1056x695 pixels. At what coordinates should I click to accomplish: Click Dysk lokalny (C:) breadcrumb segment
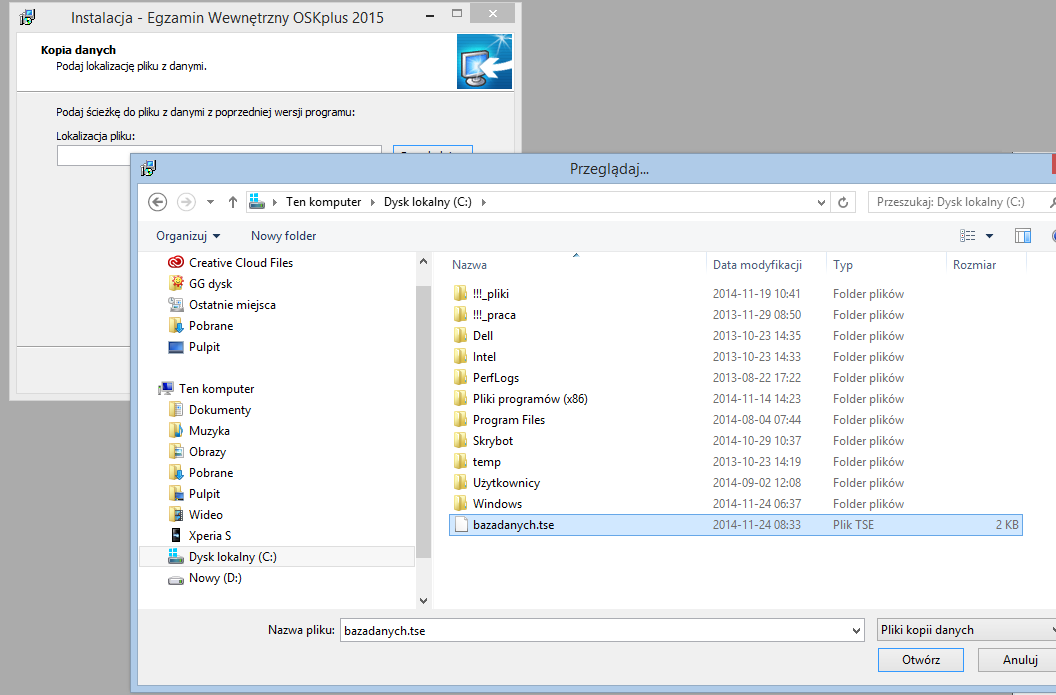(x=428, y=202)
